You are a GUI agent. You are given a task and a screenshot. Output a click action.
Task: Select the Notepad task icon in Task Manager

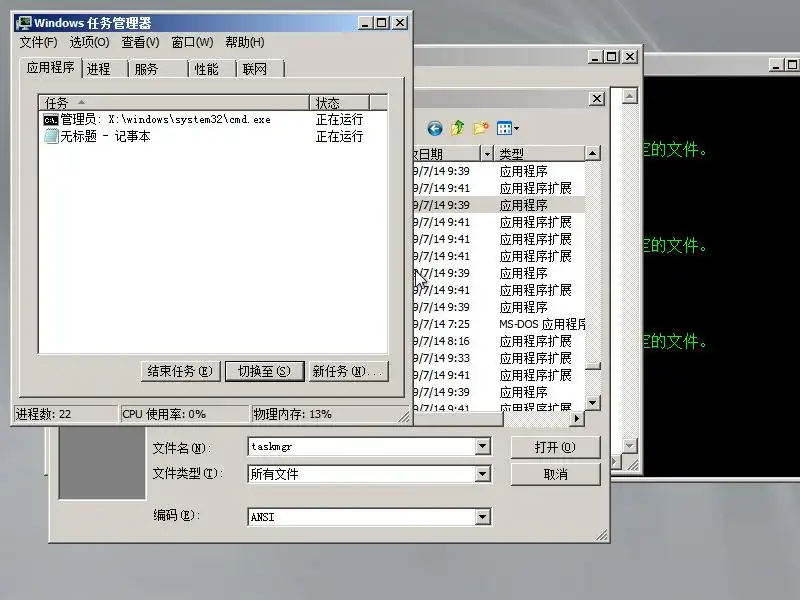[x=51, y=136]
